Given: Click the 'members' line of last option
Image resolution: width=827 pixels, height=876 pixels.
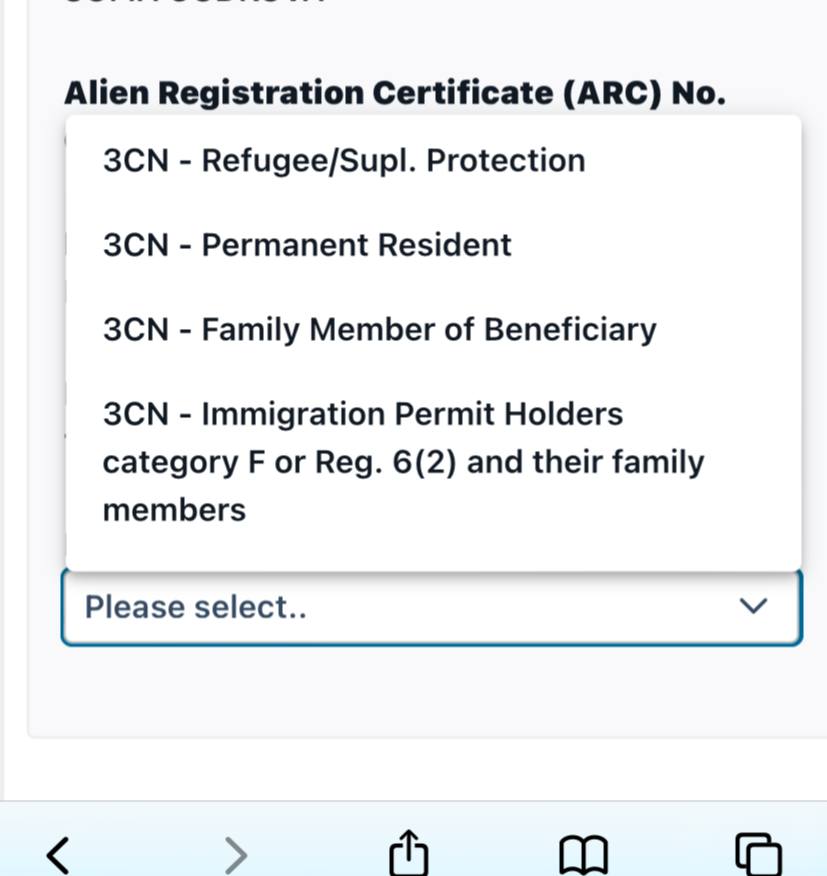Looking at the screenshot, I should 174,510.
